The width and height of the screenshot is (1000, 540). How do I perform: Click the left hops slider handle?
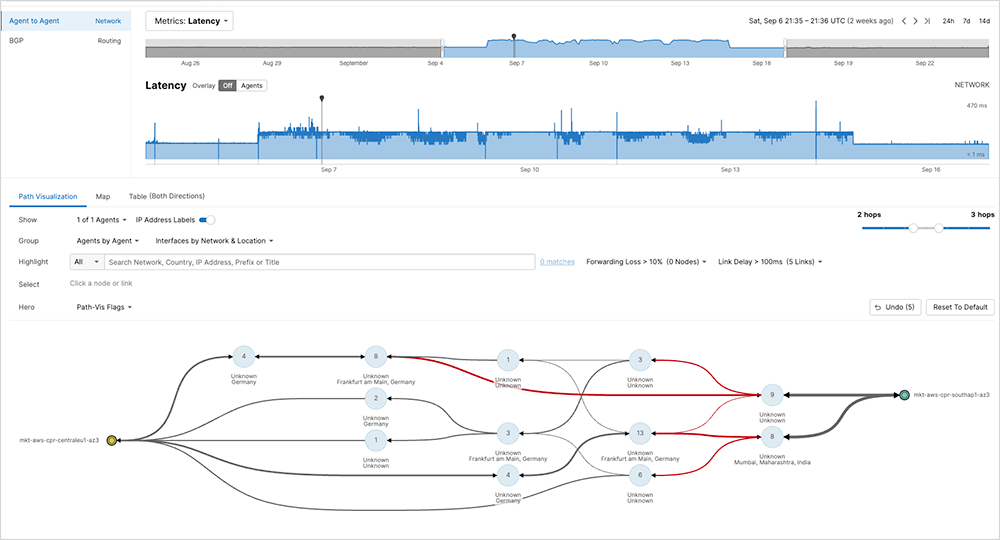click(913, 228)
